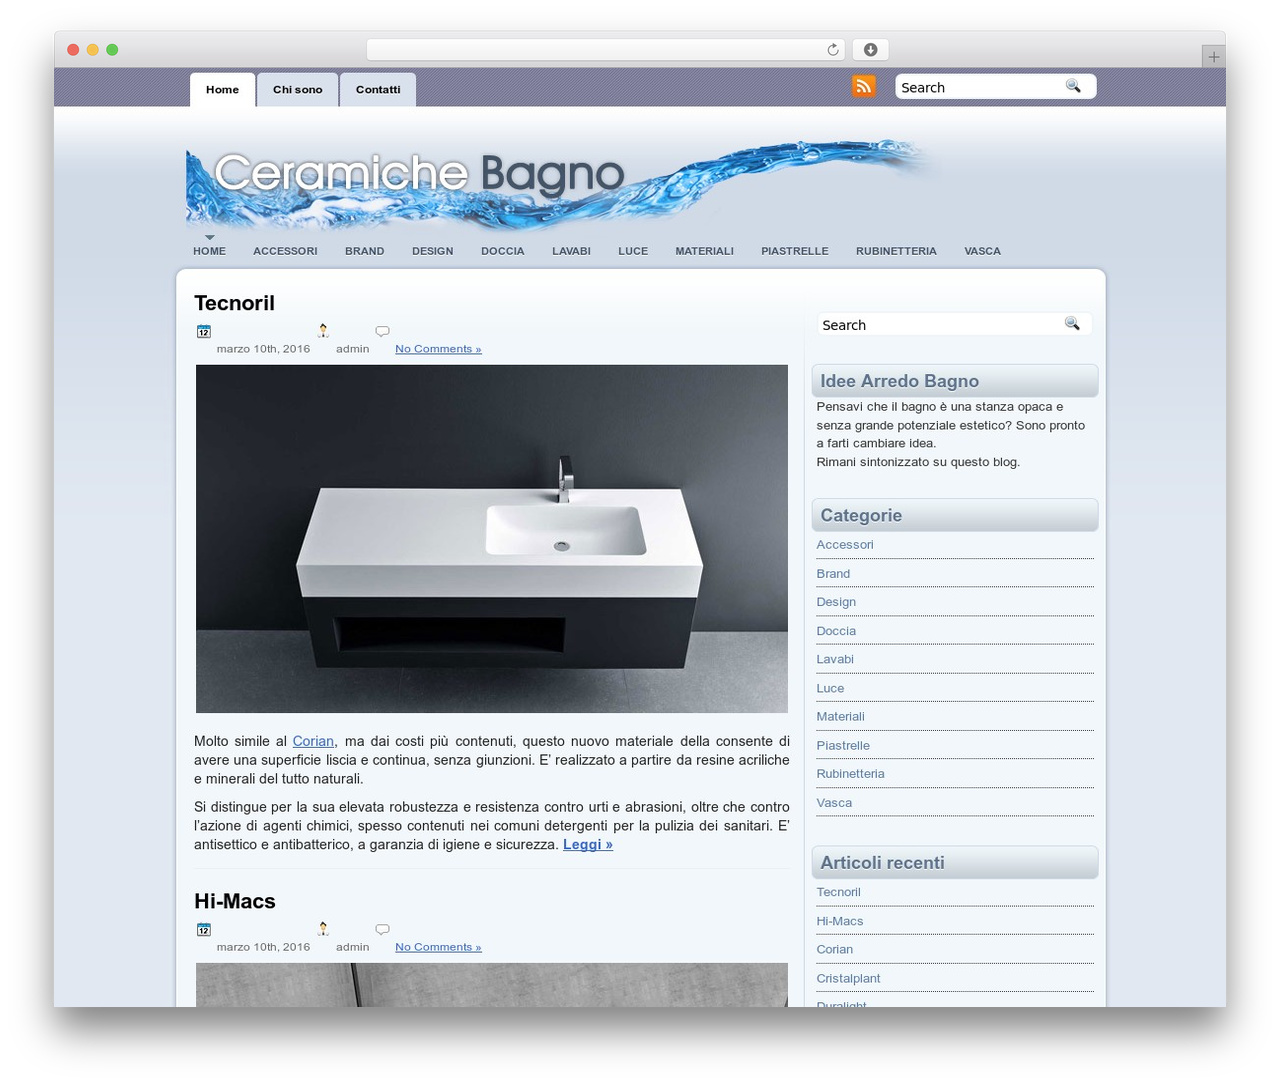Viewport: 1280px width, 1084px height.
Task: Open the Piastrelle category in sidebar
Action: tap(843, 746)
